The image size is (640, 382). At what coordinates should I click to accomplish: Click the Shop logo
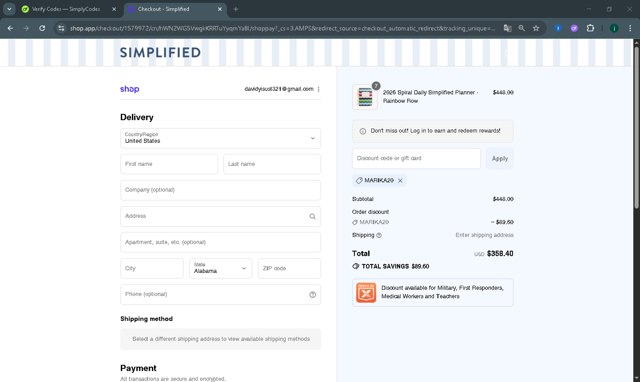click(129, 89)
